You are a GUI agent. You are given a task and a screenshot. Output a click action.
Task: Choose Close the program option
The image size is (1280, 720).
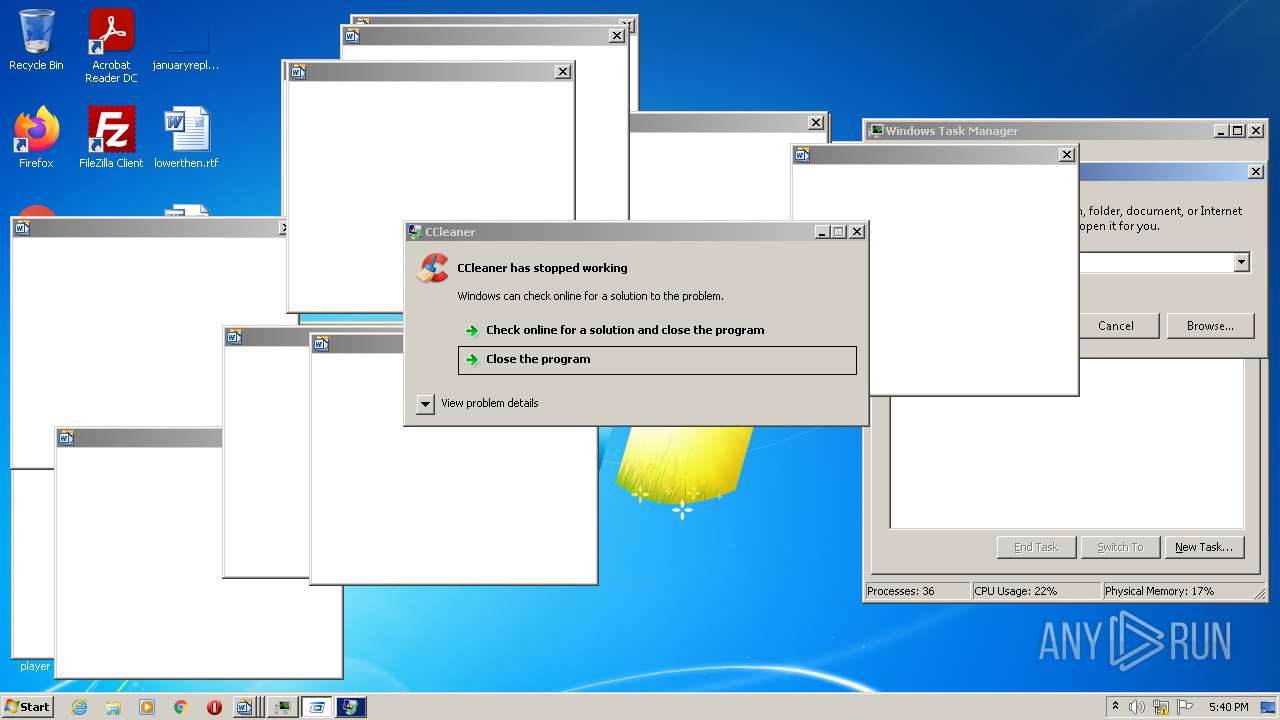tap(657, 360)
